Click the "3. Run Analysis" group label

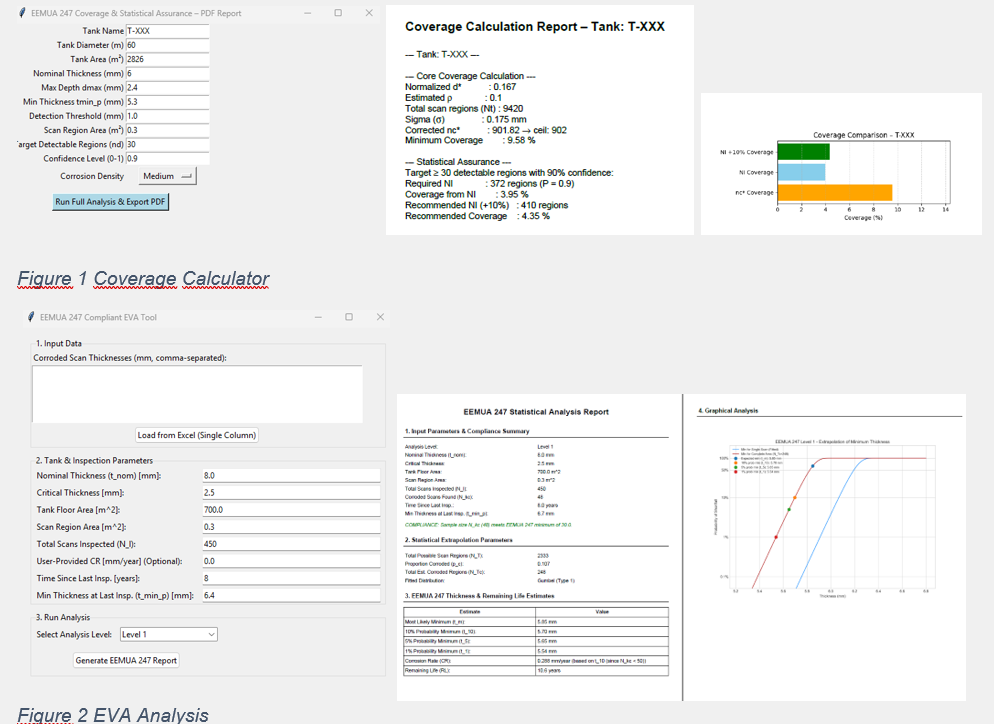coord(63,617)
